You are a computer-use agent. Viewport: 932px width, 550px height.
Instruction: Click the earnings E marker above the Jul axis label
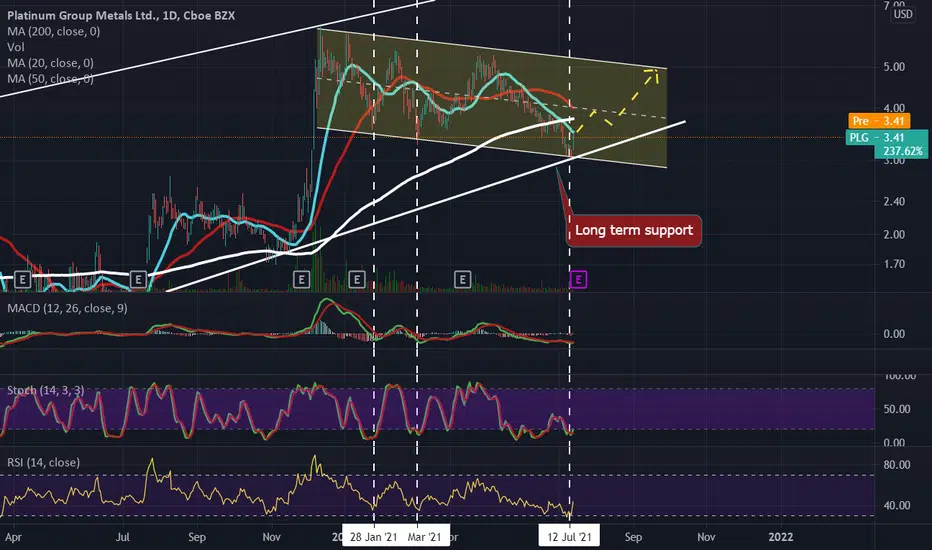click(138, 279)
